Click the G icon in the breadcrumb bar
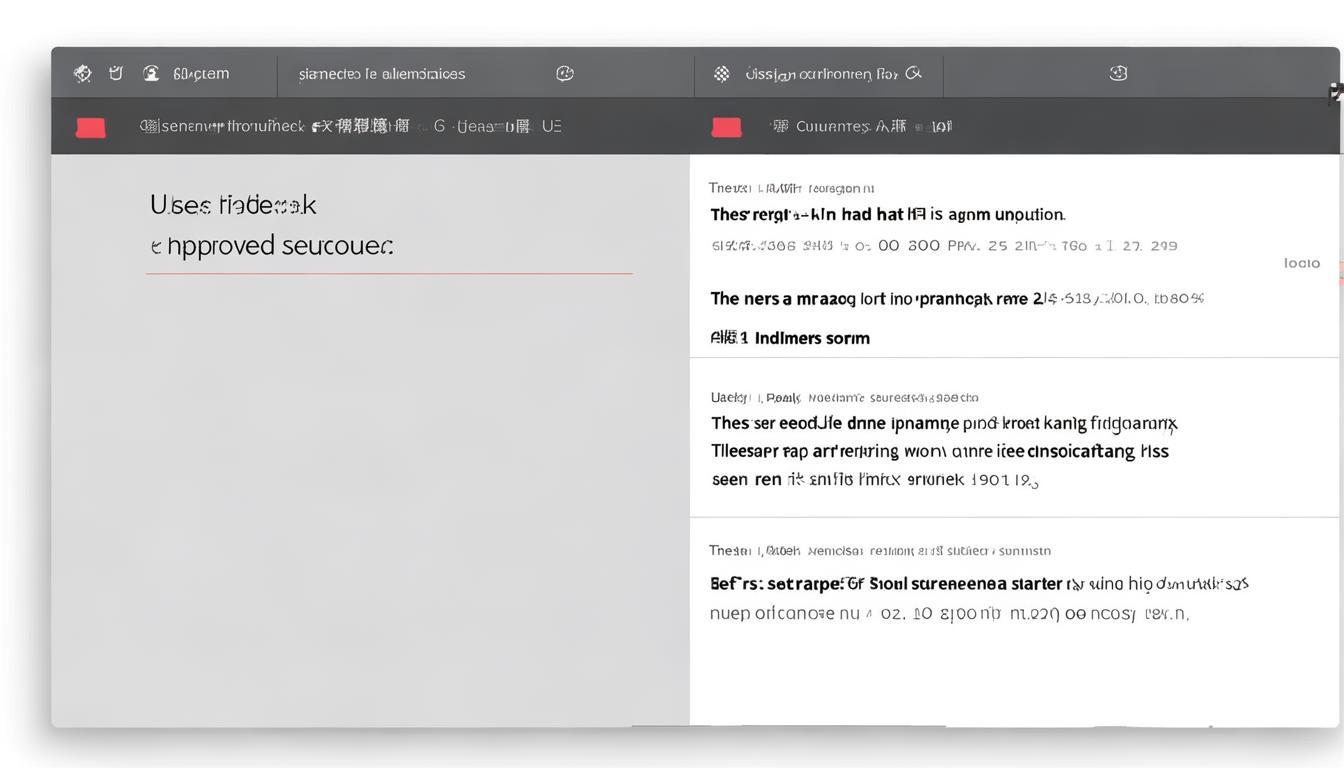The image size is (1344, 768). tap(438, 126)
